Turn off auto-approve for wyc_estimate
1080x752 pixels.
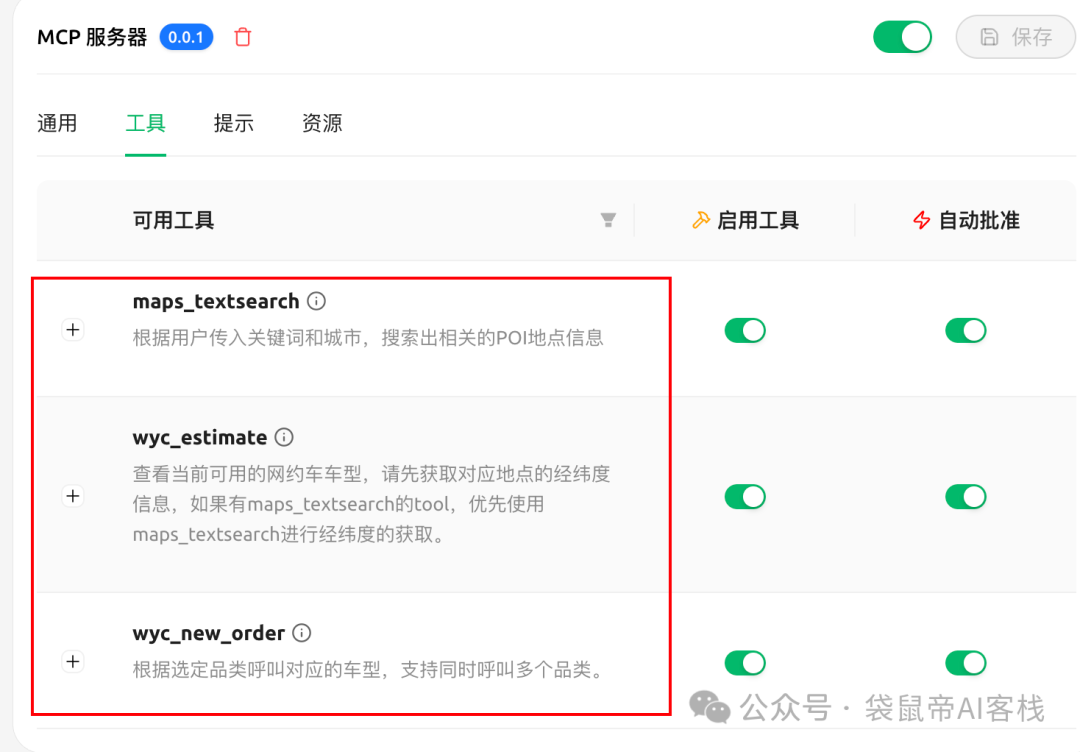pyautogui.click(x=966, y=497)
